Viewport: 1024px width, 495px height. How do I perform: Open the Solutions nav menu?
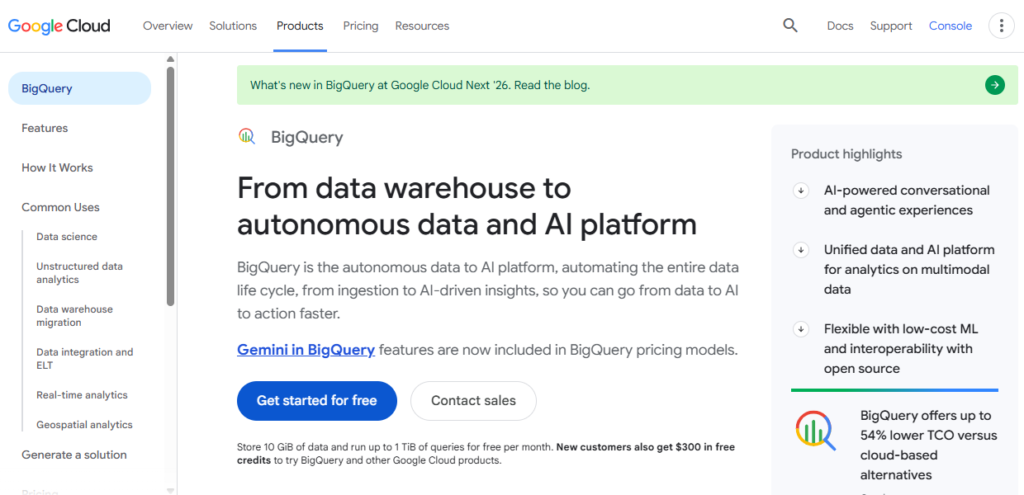(x=233, y=26)
